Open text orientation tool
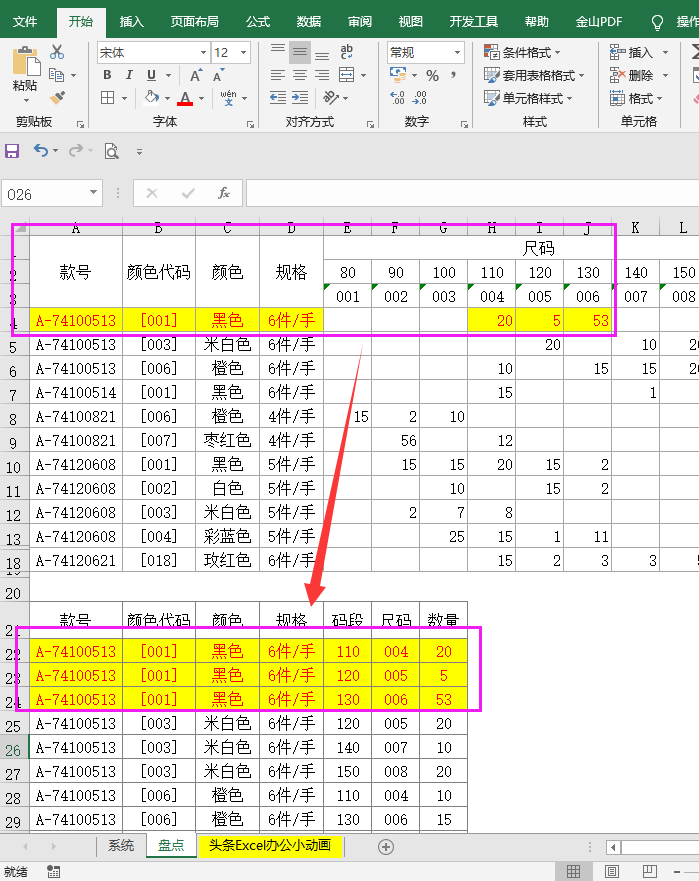 click(x=331, y=98)
